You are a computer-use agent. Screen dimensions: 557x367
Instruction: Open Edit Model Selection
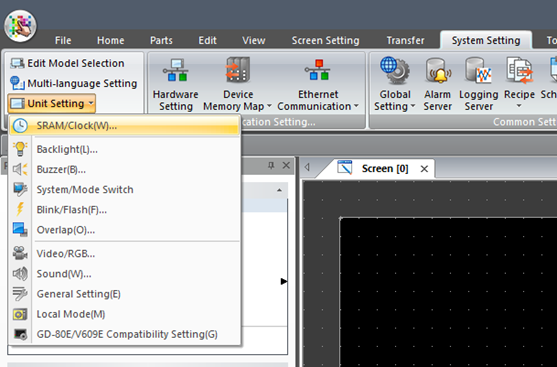click(x=67, y=63)
